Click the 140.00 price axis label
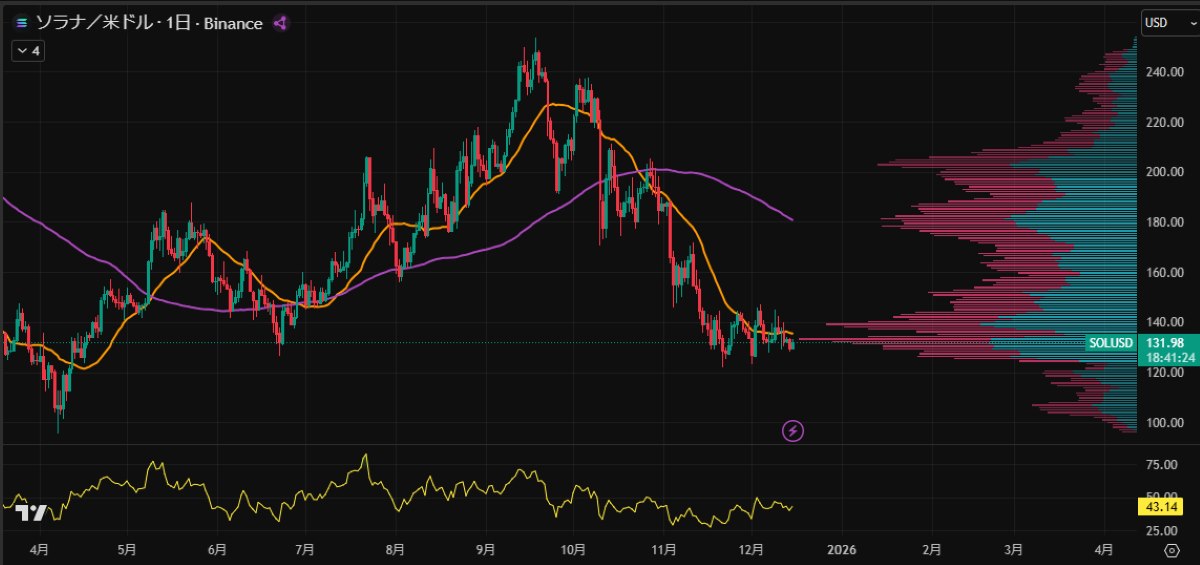This screenshot has width=1200, height=565. 1166,322
